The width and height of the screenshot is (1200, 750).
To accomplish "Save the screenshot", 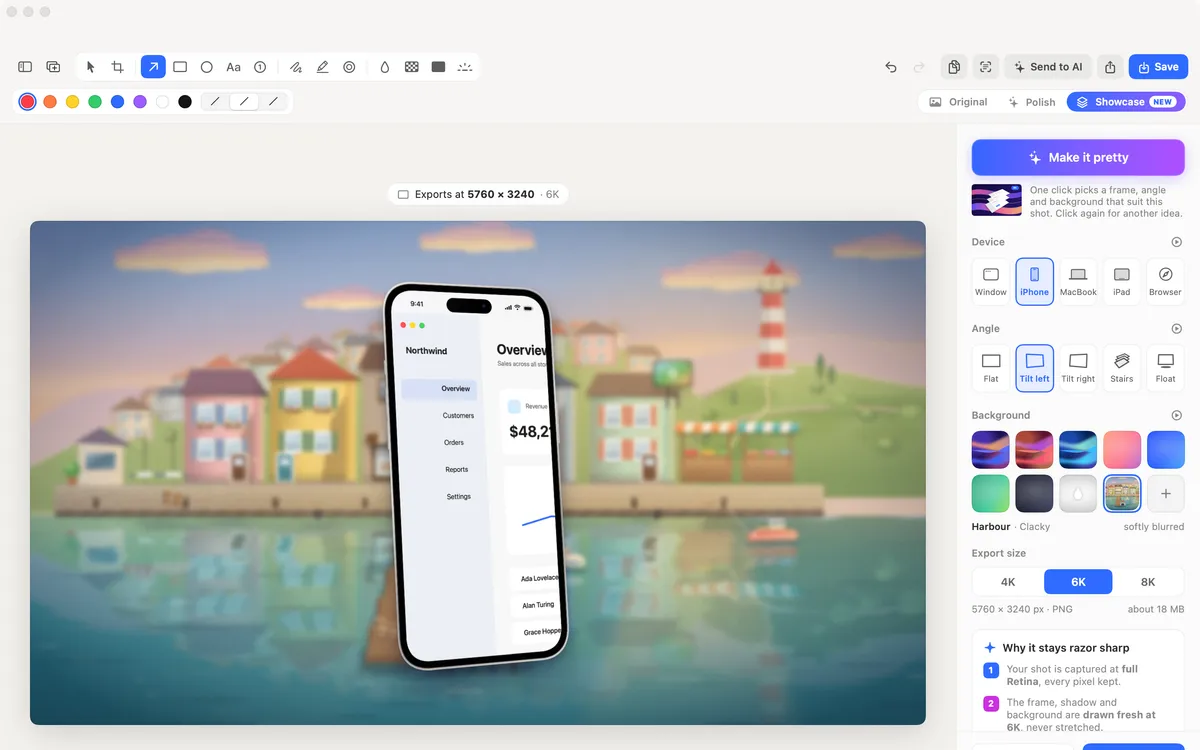I will [x=1158, y=67].
